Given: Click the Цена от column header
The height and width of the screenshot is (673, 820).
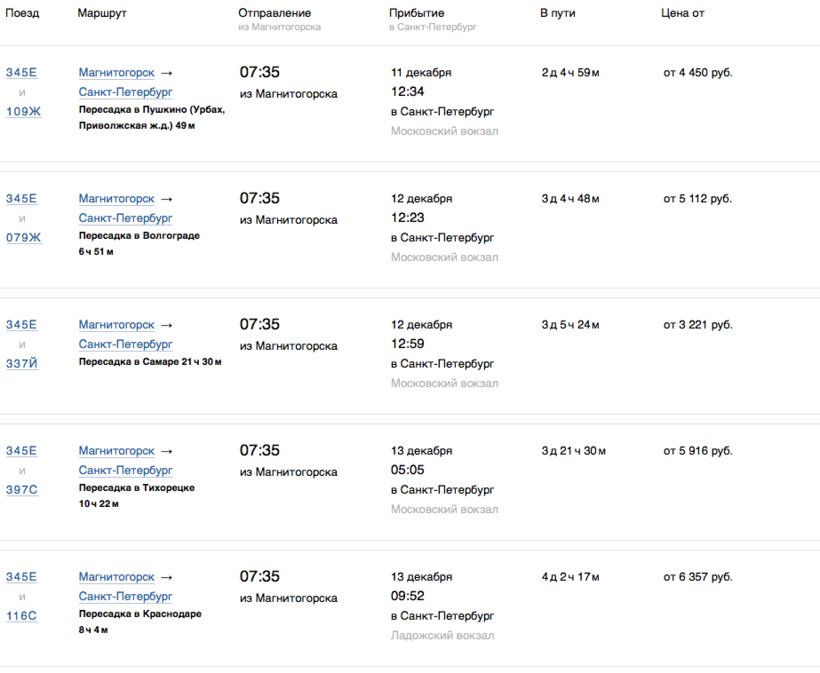Looking at the screenshot, I should click(681, 13).
